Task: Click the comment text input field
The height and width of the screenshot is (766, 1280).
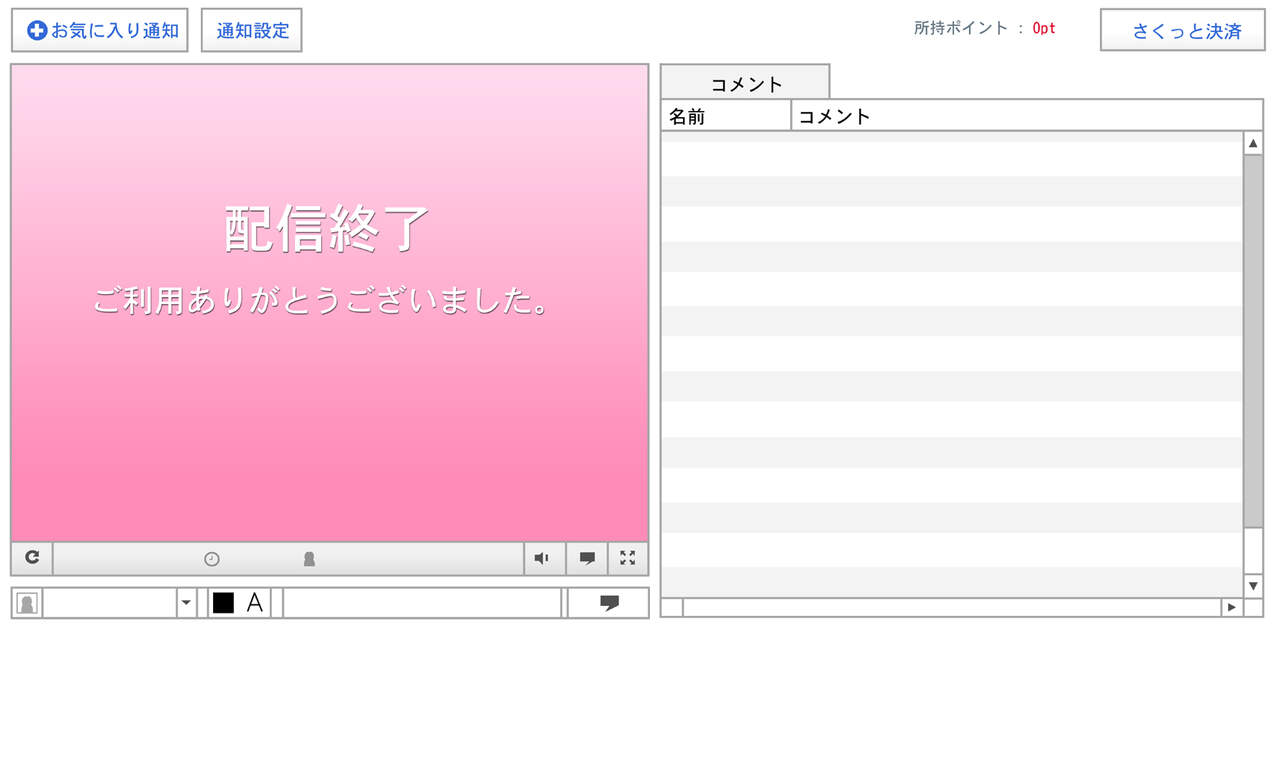Action: pos(422,603)
